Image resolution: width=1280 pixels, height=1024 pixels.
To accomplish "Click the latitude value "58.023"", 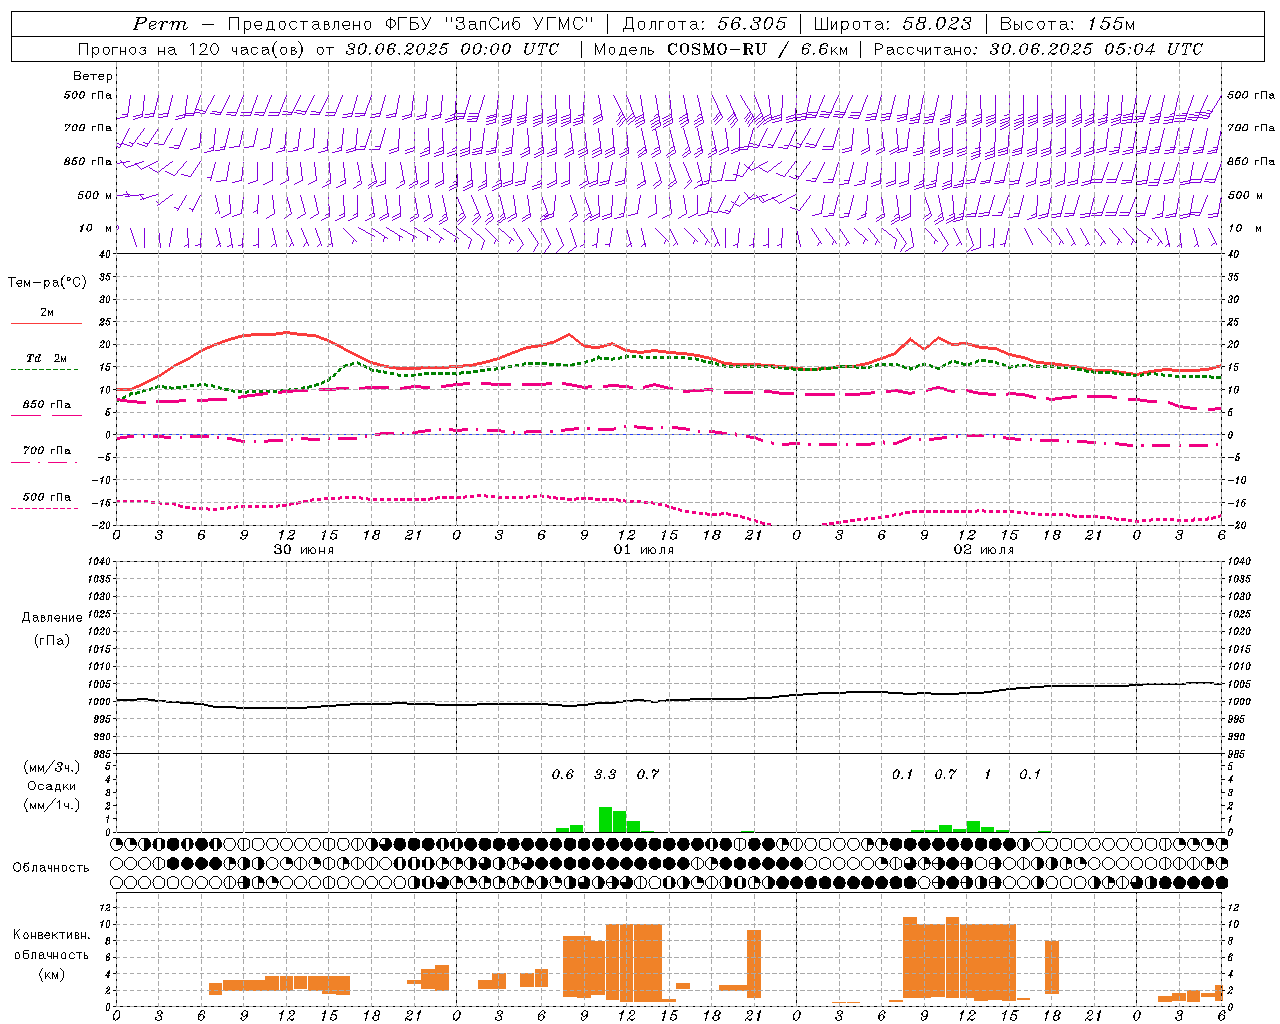I will point(937,24).
